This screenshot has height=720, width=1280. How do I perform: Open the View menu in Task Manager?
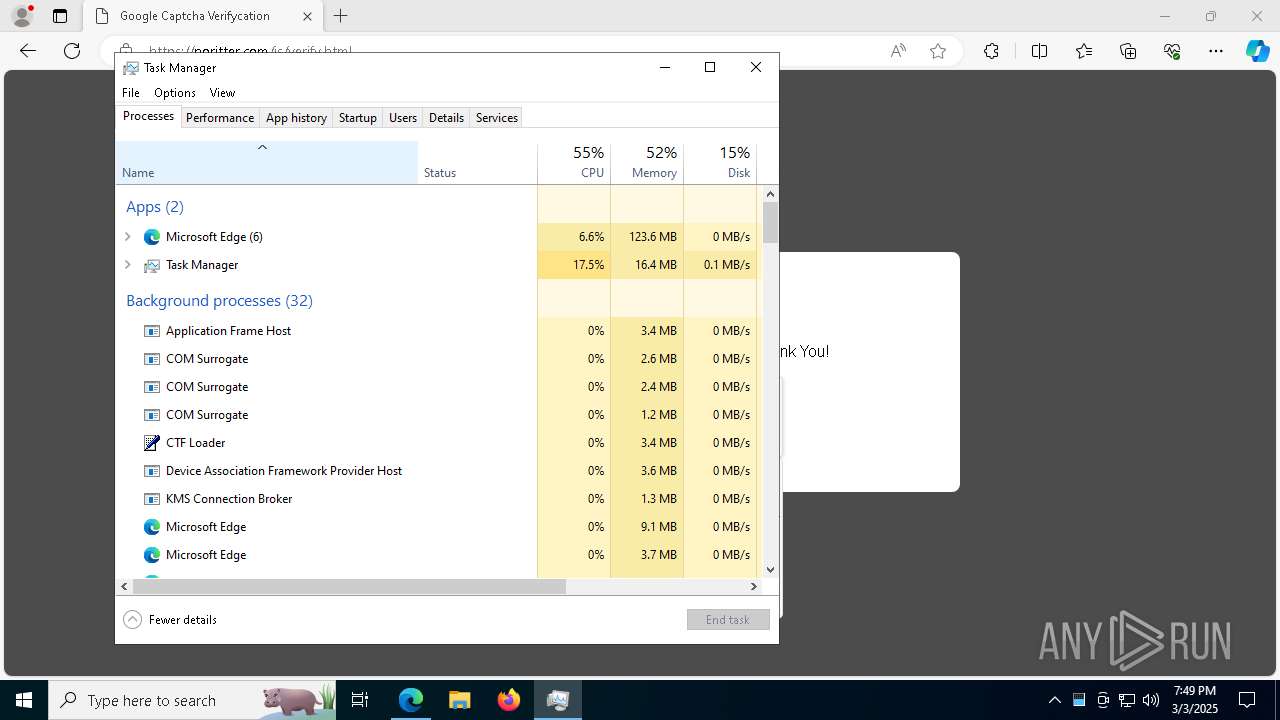coord(222,93)
